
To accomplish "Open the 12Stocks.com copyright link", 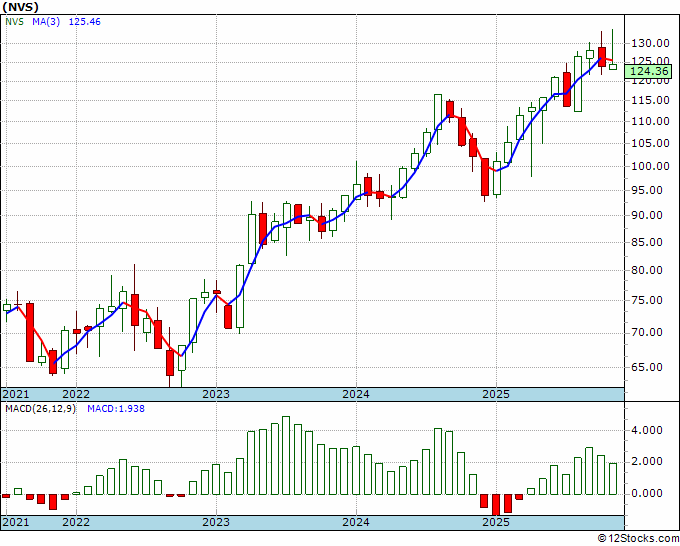I will [x=638, y=539].
